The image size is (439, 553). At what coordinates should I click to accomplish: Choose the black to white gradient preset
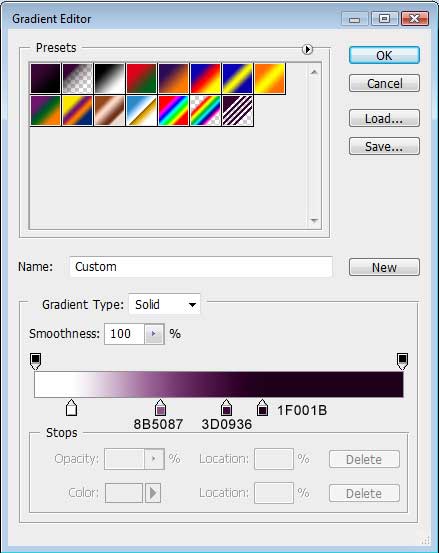110,78
